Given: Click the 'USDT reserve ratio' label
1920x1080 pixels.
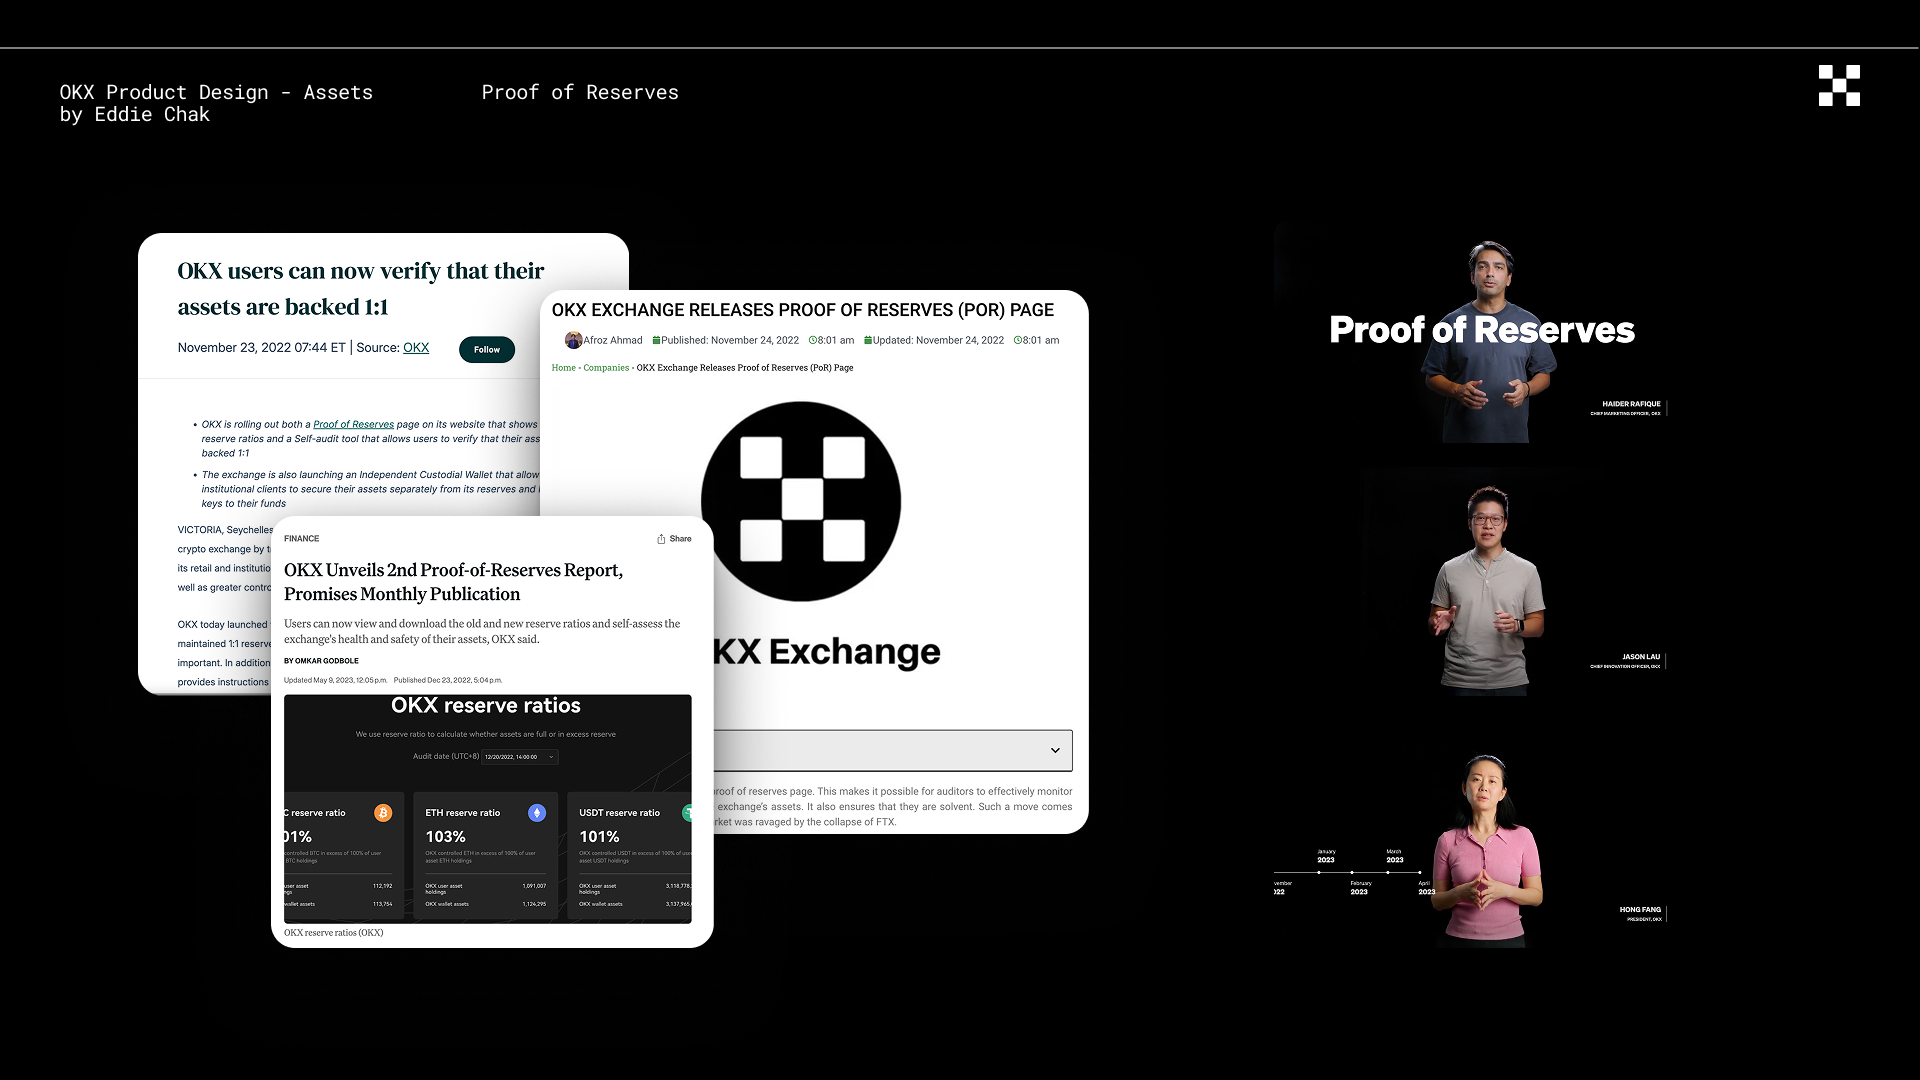Looking at the screenshot, I should point(620,813).
